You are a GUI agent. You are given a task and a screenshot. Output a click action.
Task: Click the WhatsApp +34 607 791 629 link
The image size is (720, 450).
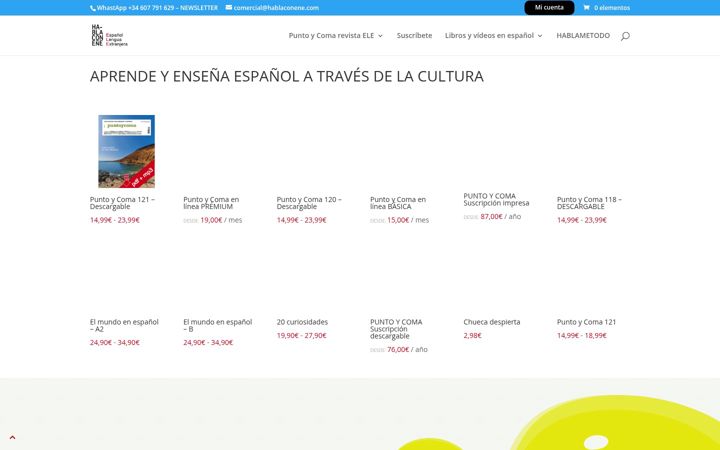pos(135,8)
